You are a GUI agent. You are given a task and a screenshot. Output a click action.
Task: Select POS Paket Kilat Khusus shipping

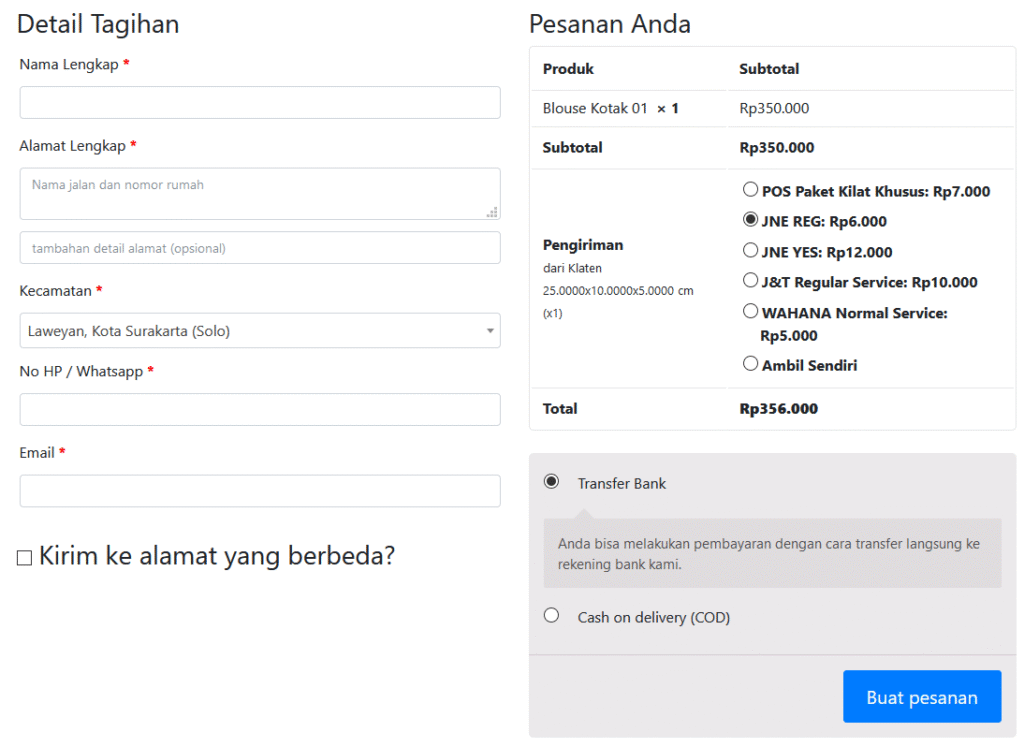[x=750, y=189]
